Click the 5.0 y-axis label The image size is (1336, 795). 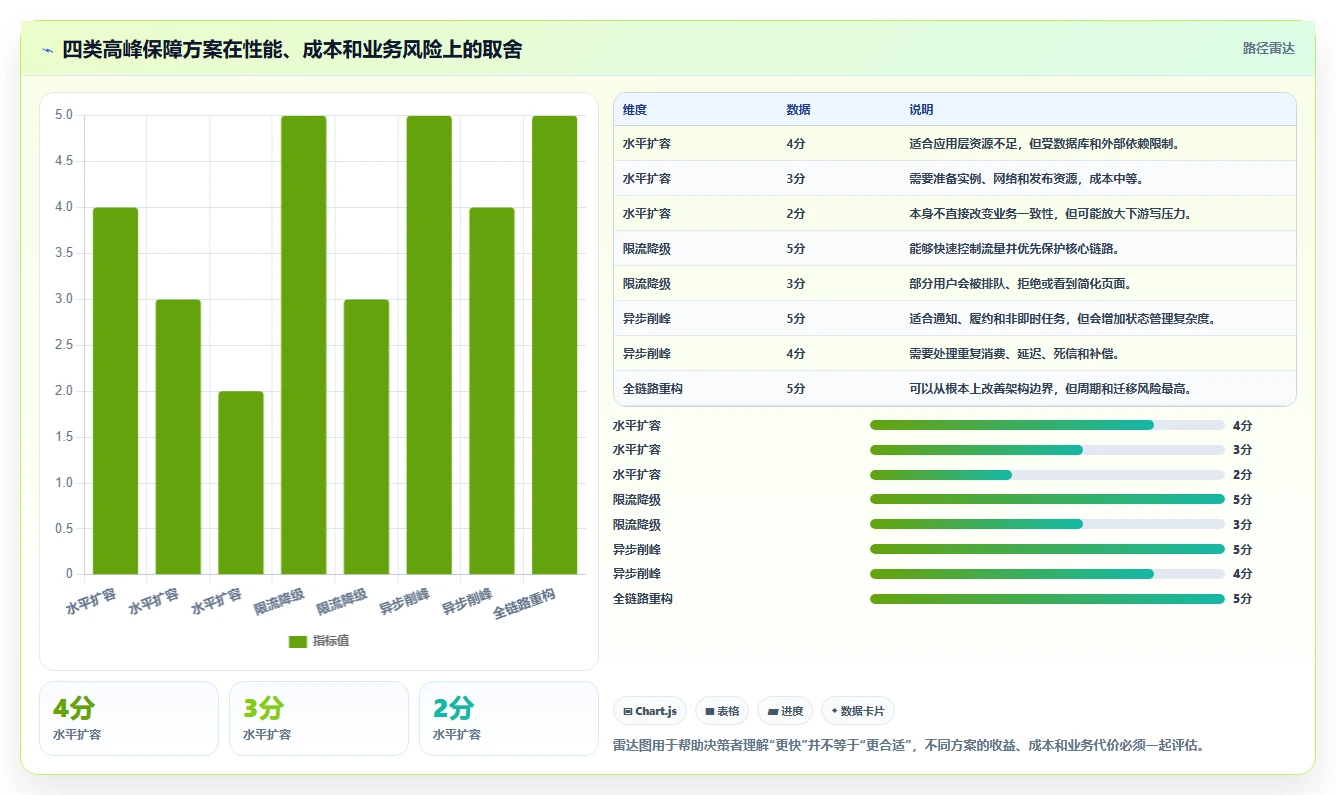pyautogui.click(x=63, y=115)
